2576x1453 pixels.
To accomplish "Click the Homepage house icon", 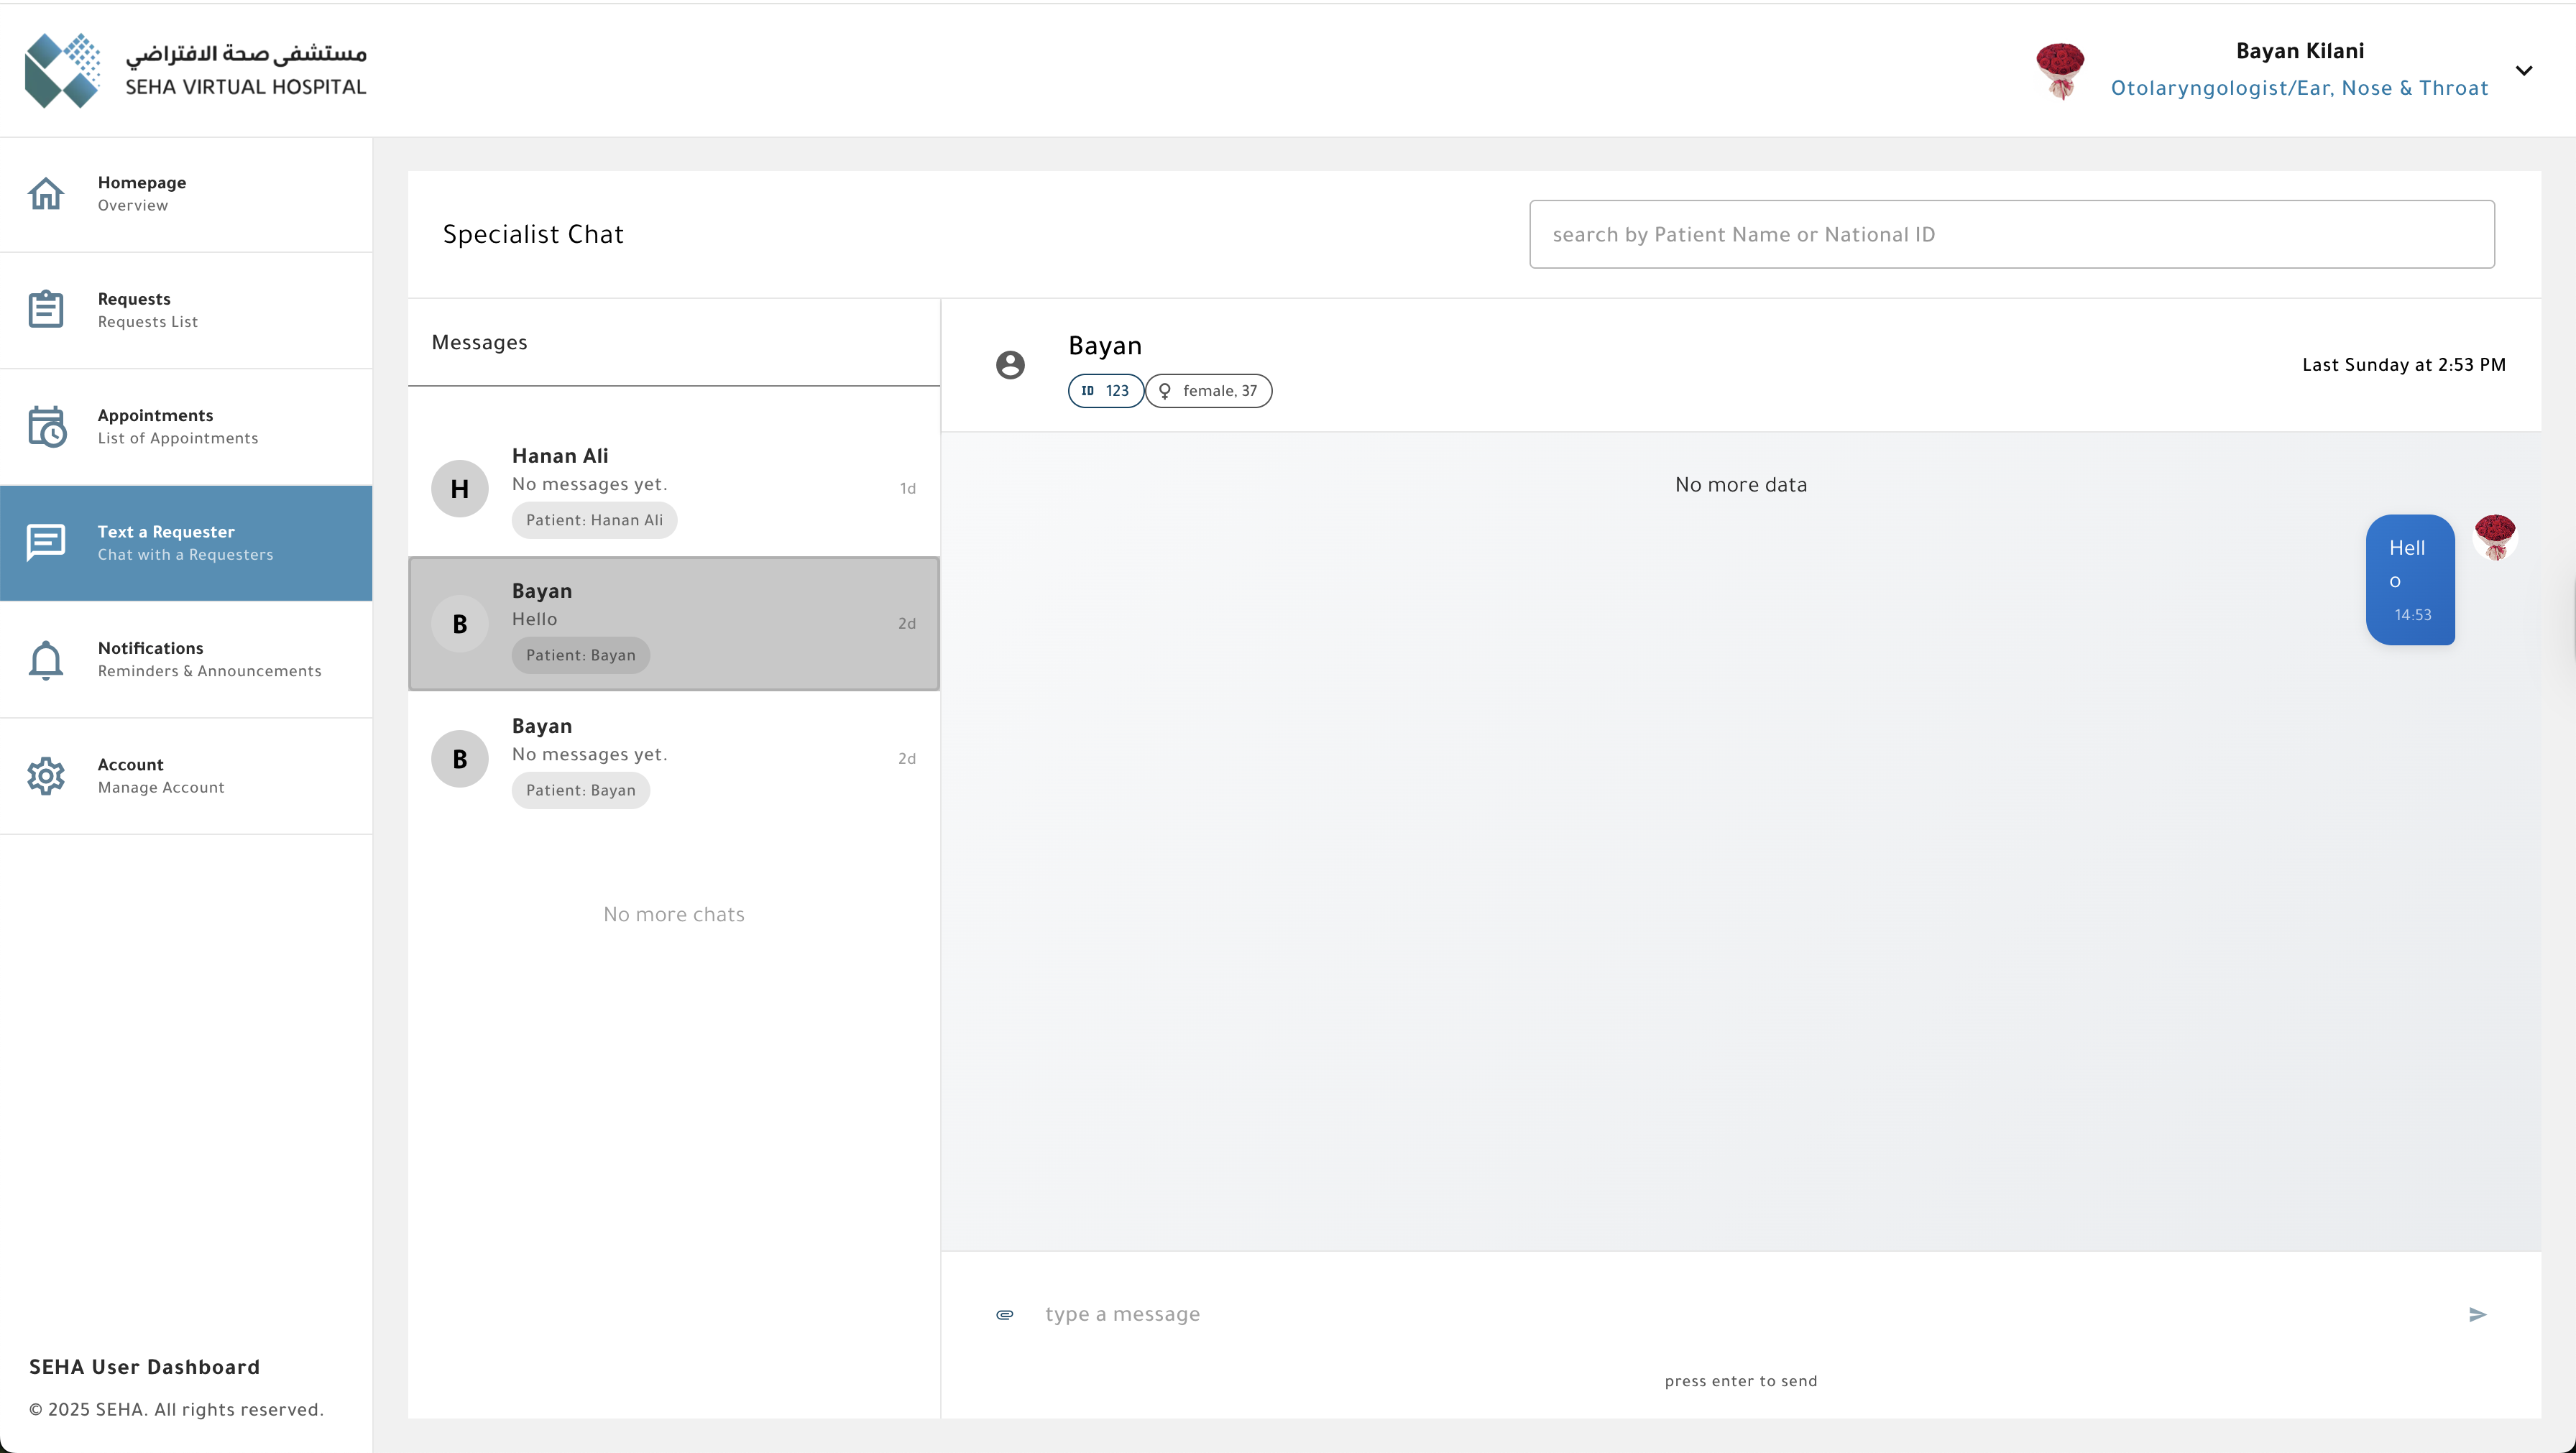I will point(46,193).
